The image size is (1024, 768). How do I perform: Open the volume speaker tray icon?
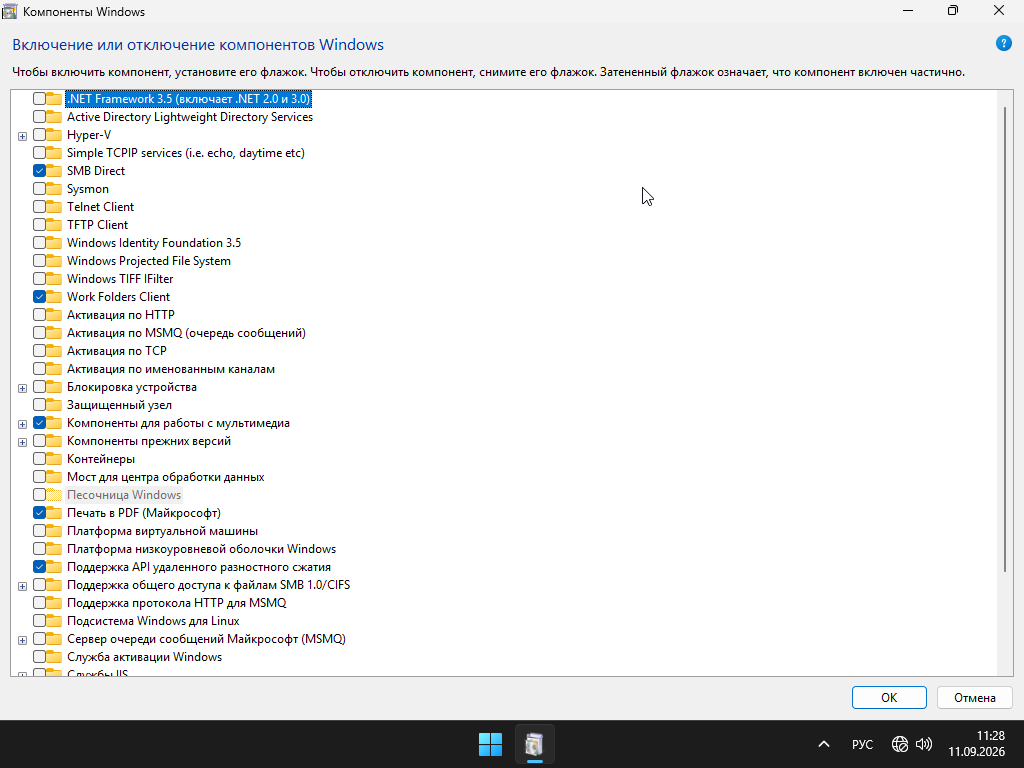pyautogui.click(x=923, y=744)
